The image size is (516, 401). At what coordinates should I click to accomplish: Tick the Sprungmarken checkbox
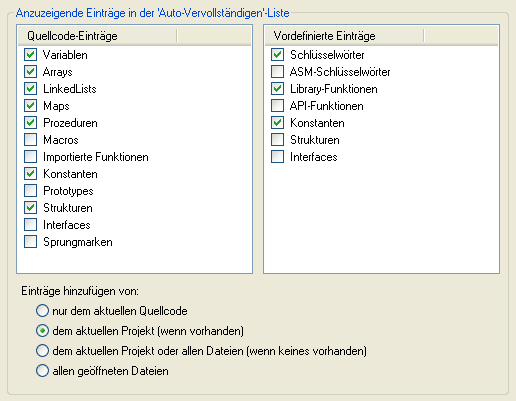pos(30,242)
